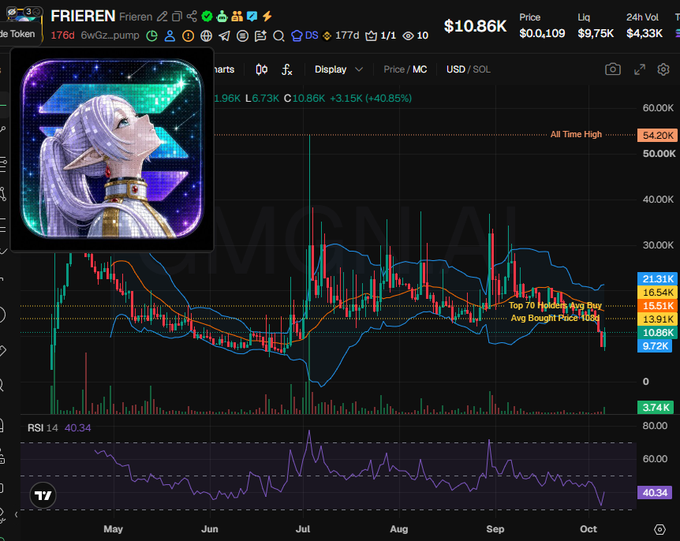
Task: Click the orange warning exclamation icon
Action: tap(188, 36)
